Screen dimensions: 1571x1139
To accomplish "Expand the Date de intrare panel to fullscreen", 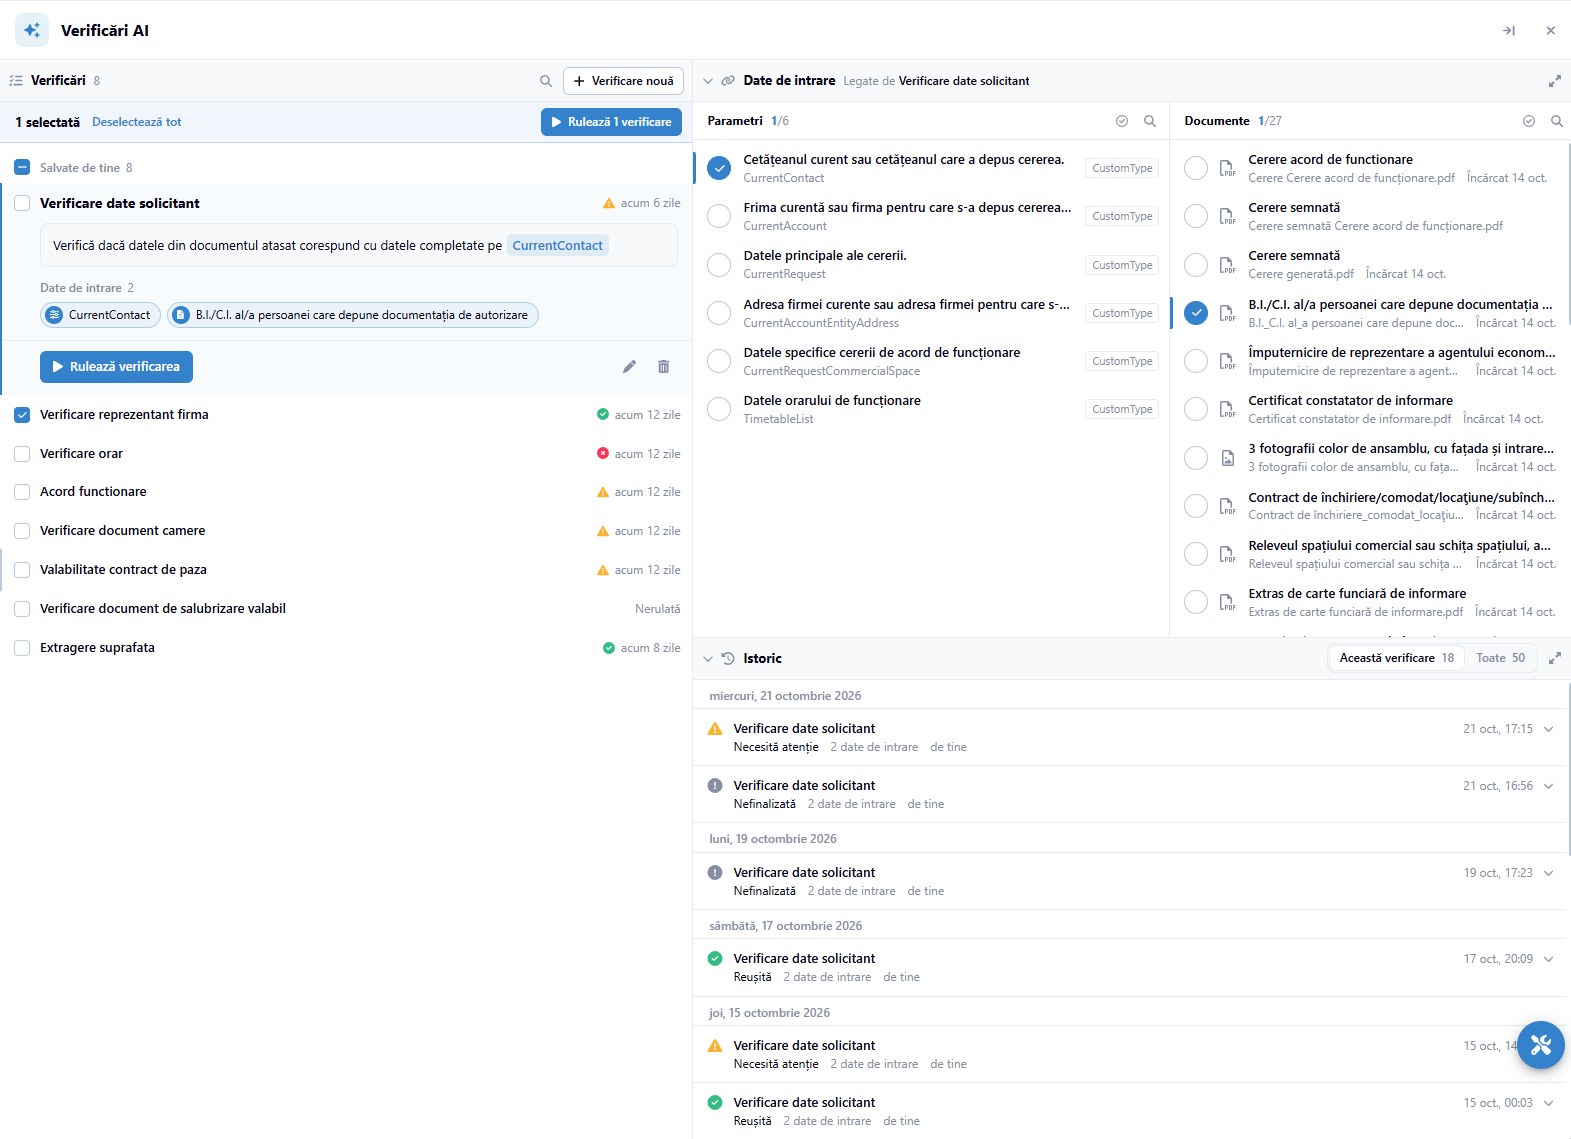I will click(1555, 81).
